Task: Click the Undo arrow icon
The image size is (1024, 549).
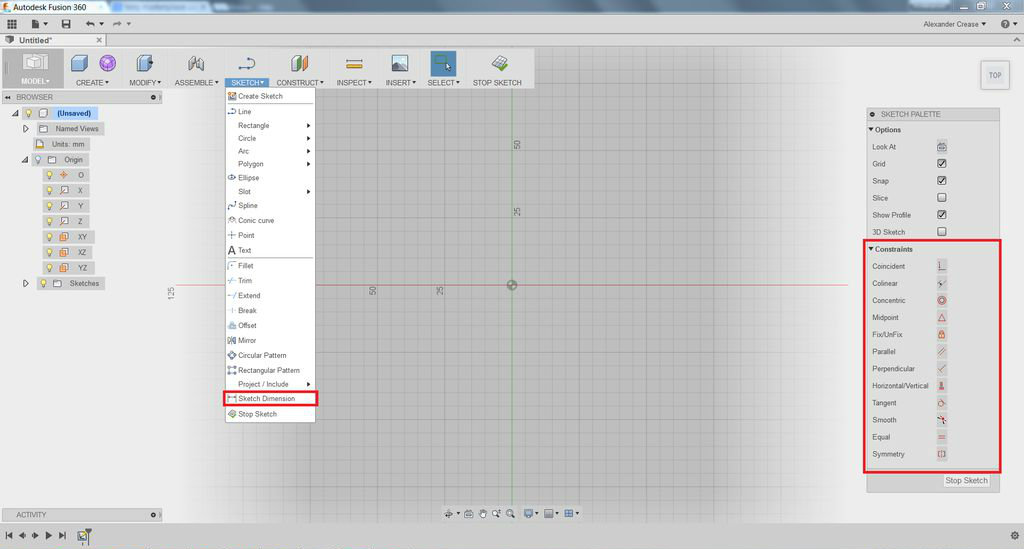Action: (x=90, y=24)
